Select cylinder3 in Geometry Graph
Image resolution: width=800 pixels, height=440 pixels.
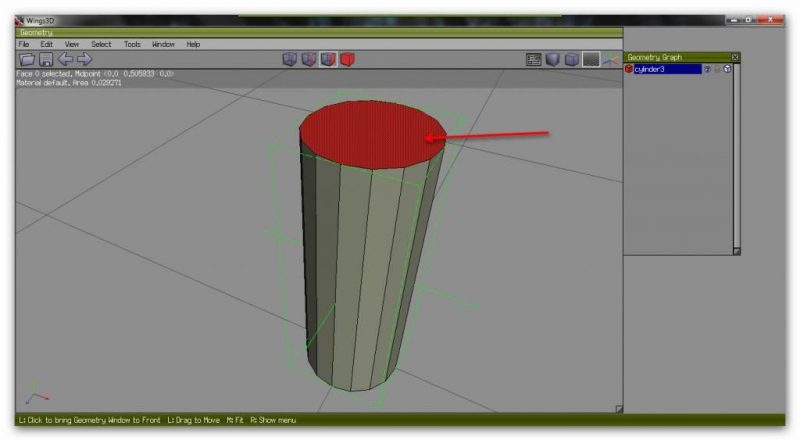pos(665,69)
